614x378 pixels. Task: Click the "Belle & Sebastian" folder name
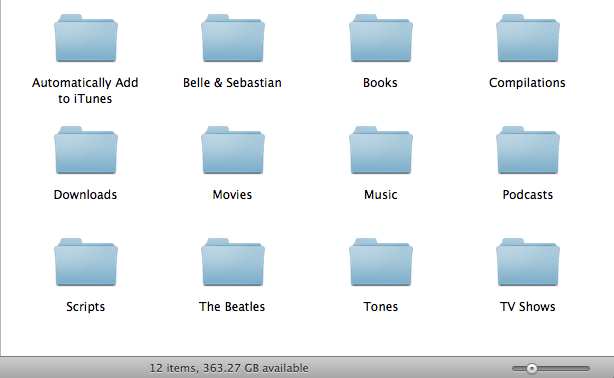pos(232,83)
